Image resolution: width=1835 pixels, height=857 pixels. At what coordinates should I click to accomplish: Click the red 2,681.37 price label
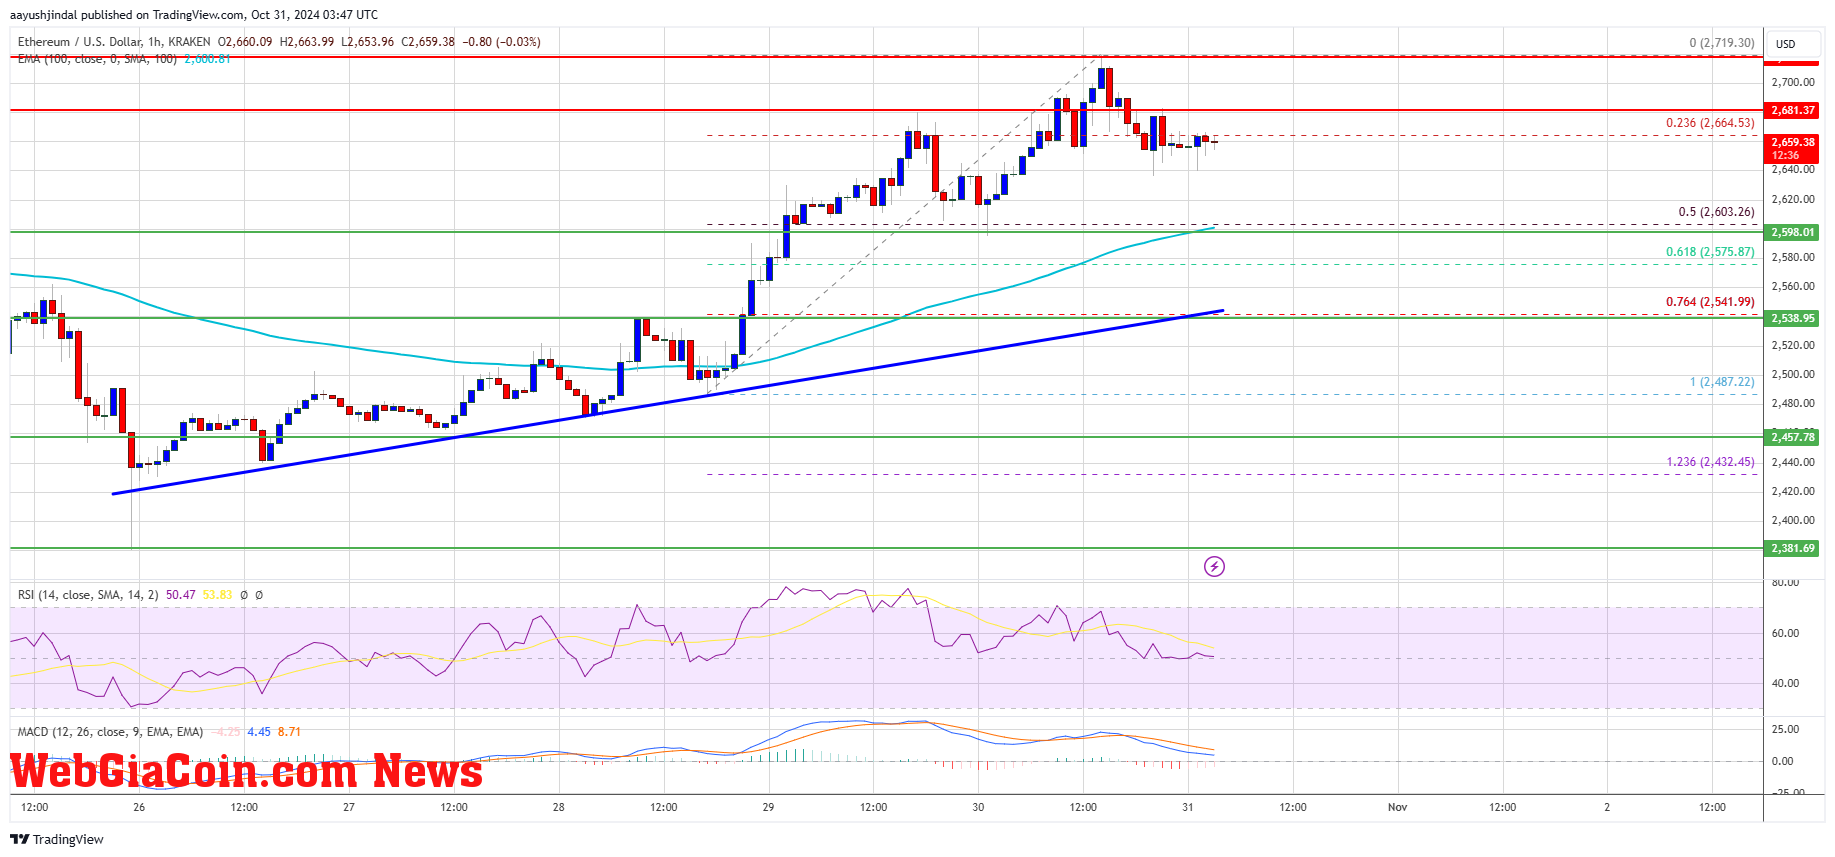click(1793, 110)
